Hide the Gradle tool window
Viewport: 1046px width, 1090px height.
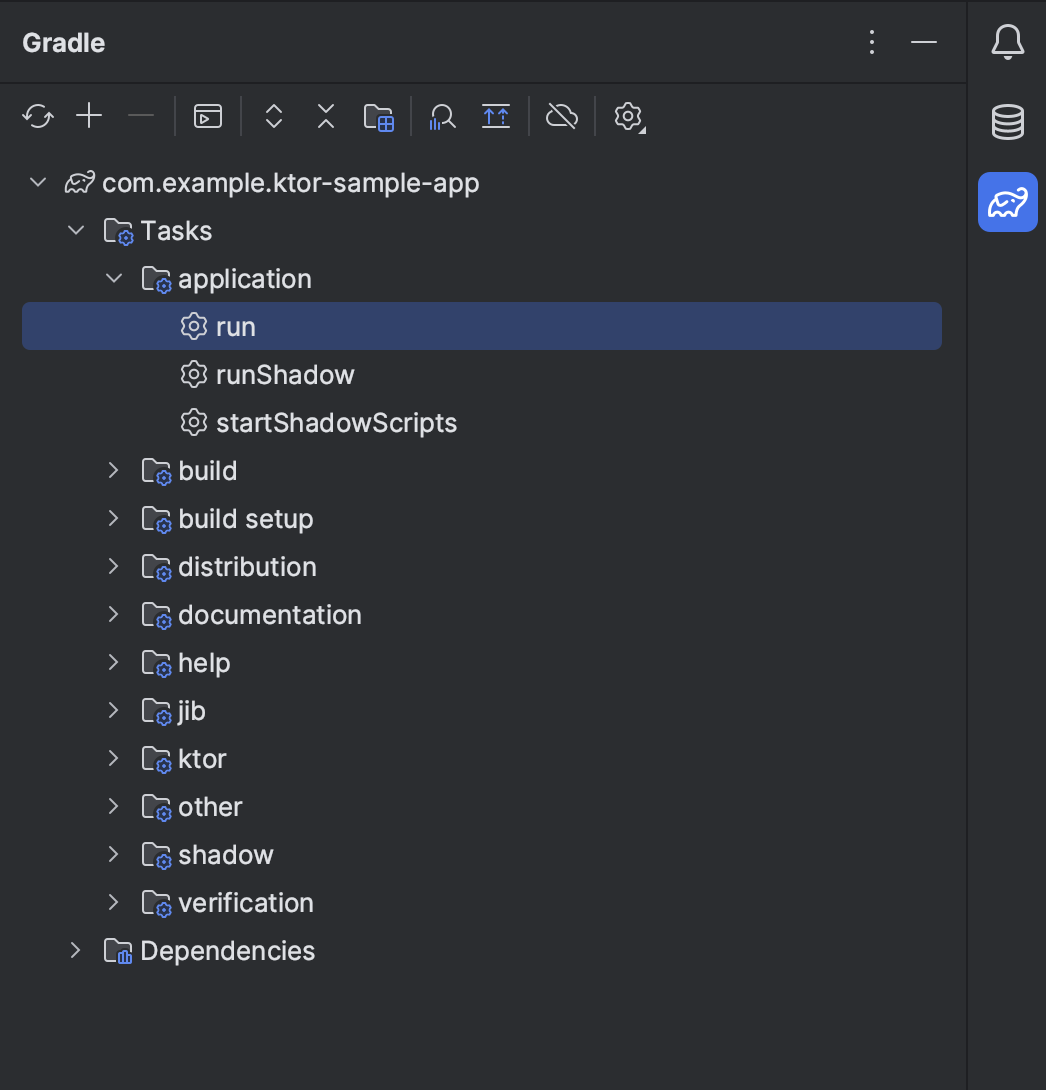(924, 42)
